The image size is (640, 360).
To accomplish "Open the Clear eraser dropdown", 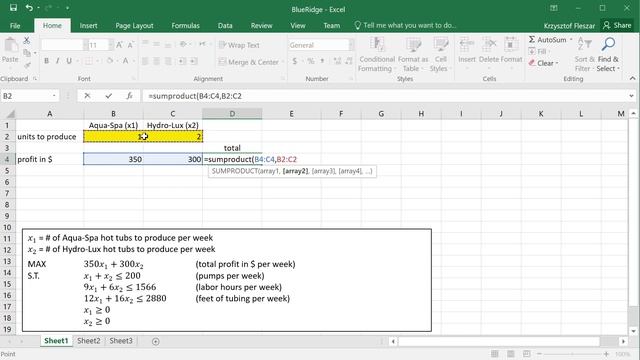I will [543, 63].
